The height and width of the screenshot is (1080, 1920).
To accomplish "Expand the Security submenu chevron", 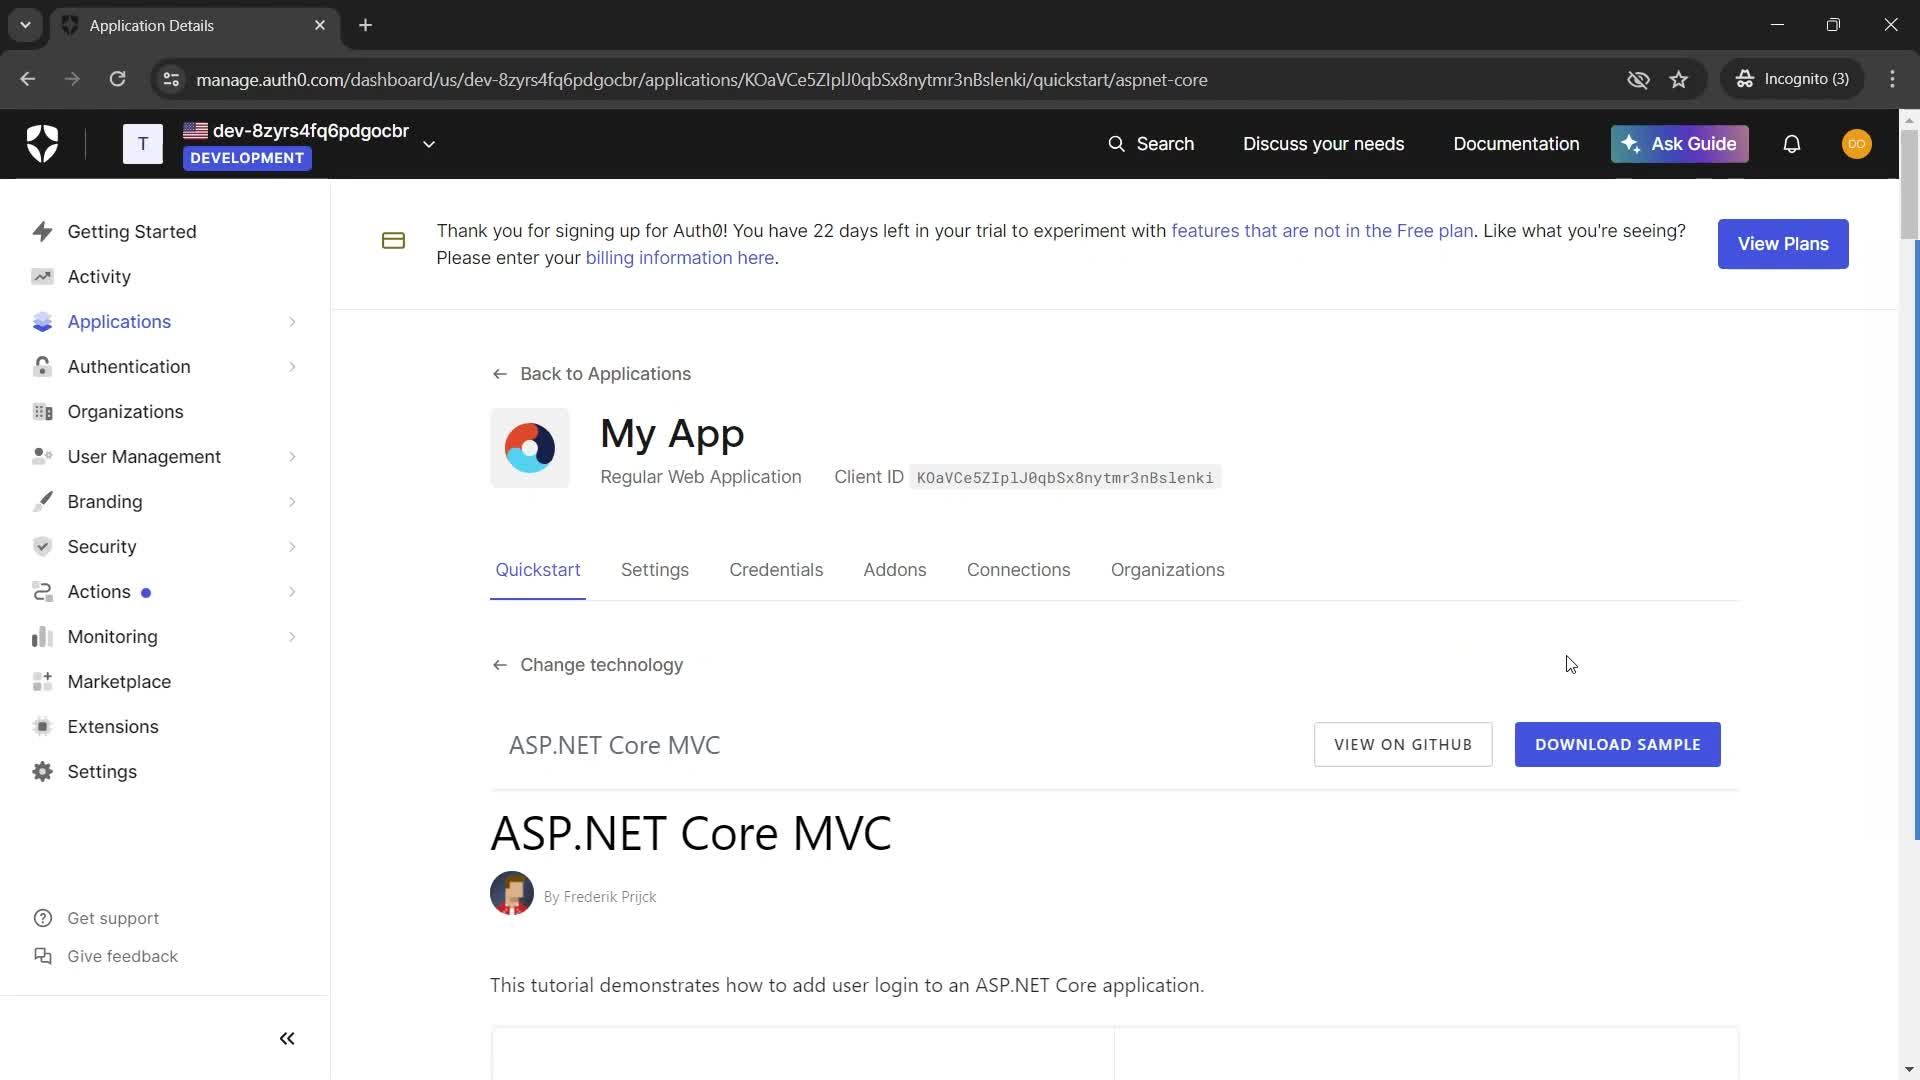I will 292,547.
